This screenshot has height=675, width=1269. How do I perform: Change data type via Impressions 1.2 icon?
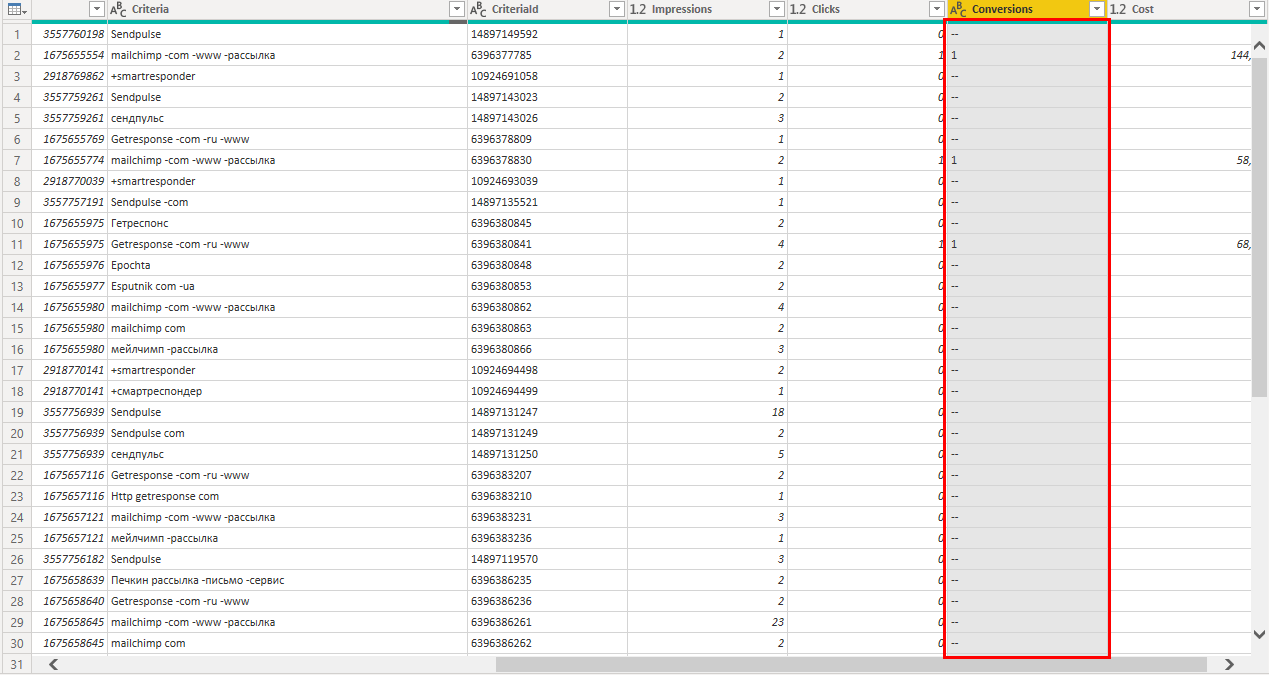click(638, 9)
